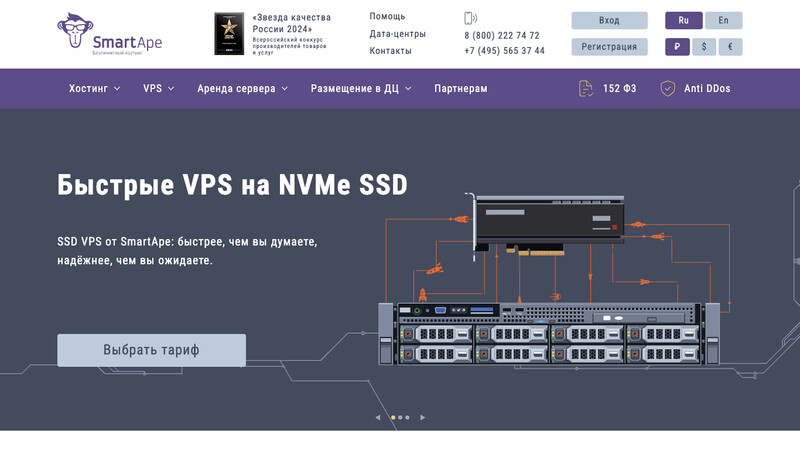Expand the Хостинг dropdown menu
The width and height of the screenshot is (800, 450).
[x=94, y=88]
